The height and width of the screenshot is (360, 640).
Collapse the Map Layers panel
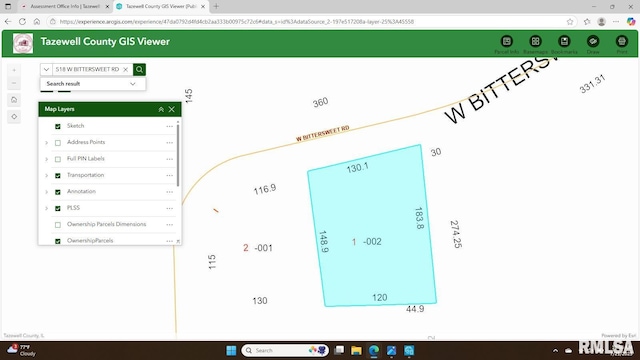(x=161, y=109)
